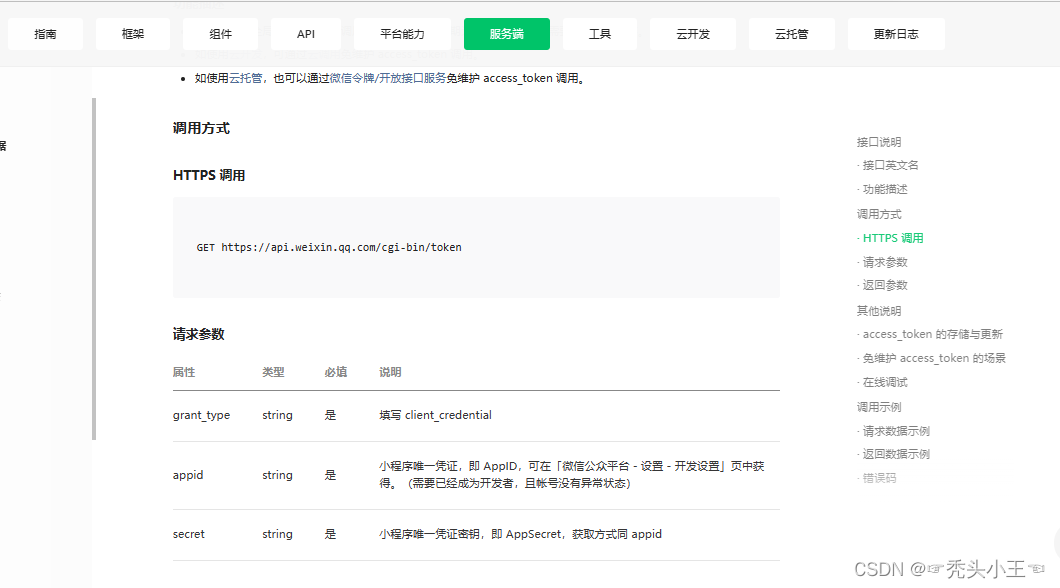Jump to 接口说明 in outline
Viewport: 1060px width, 588px height.
(879, 142)
